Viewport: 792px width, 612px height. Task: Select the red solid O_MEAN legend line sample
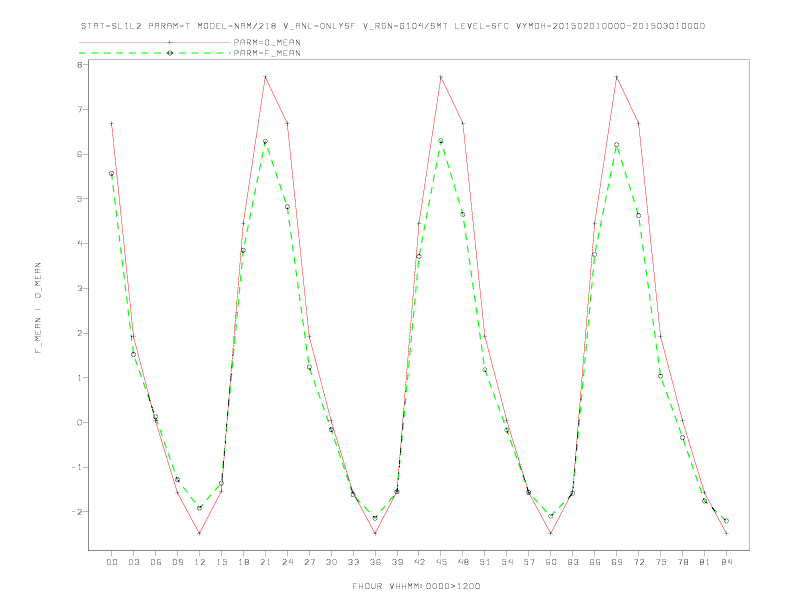pos(155,42)
